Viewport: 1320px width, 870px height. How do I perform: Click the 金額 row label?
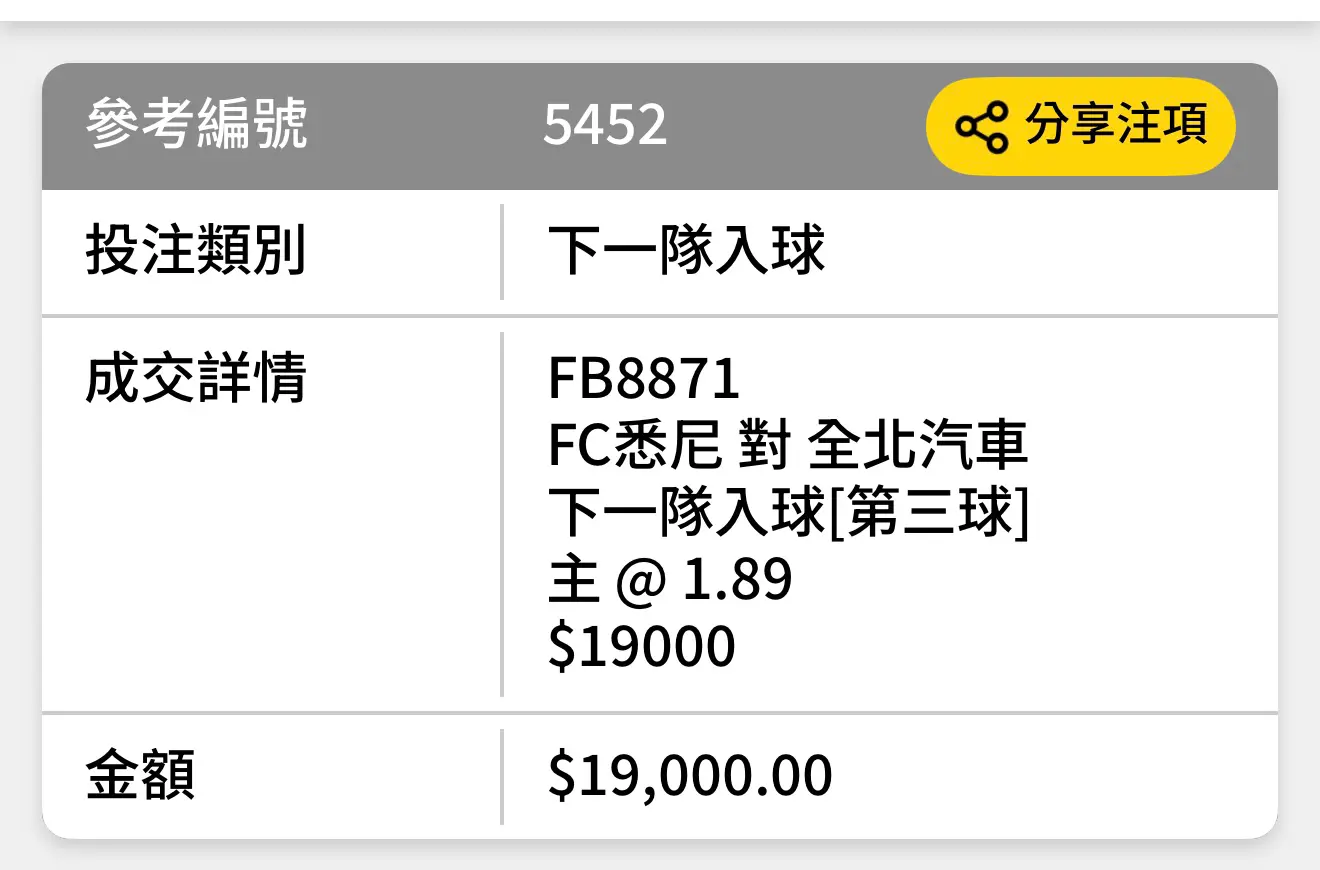[140, 776]
